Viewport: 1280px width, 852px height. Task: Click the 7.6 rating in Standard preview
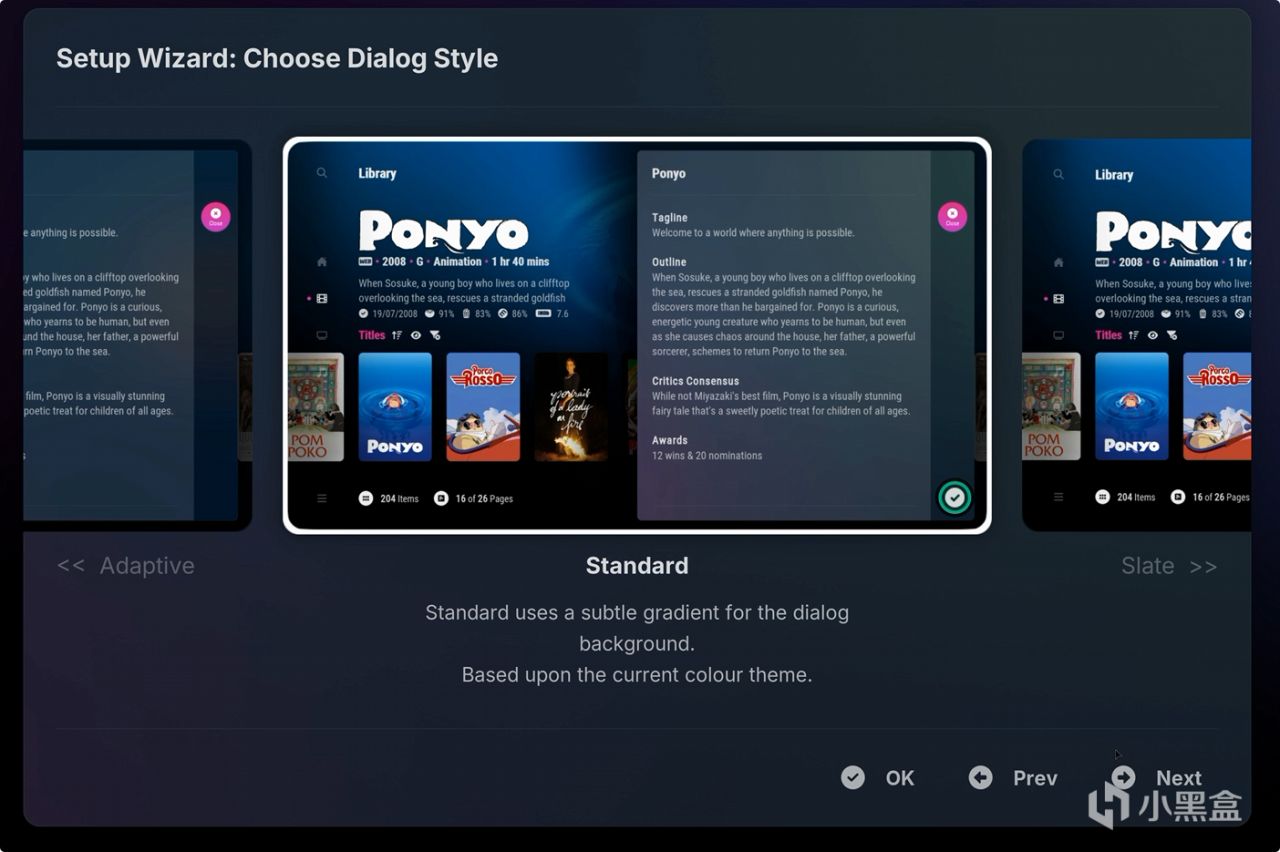click(562, 314)
